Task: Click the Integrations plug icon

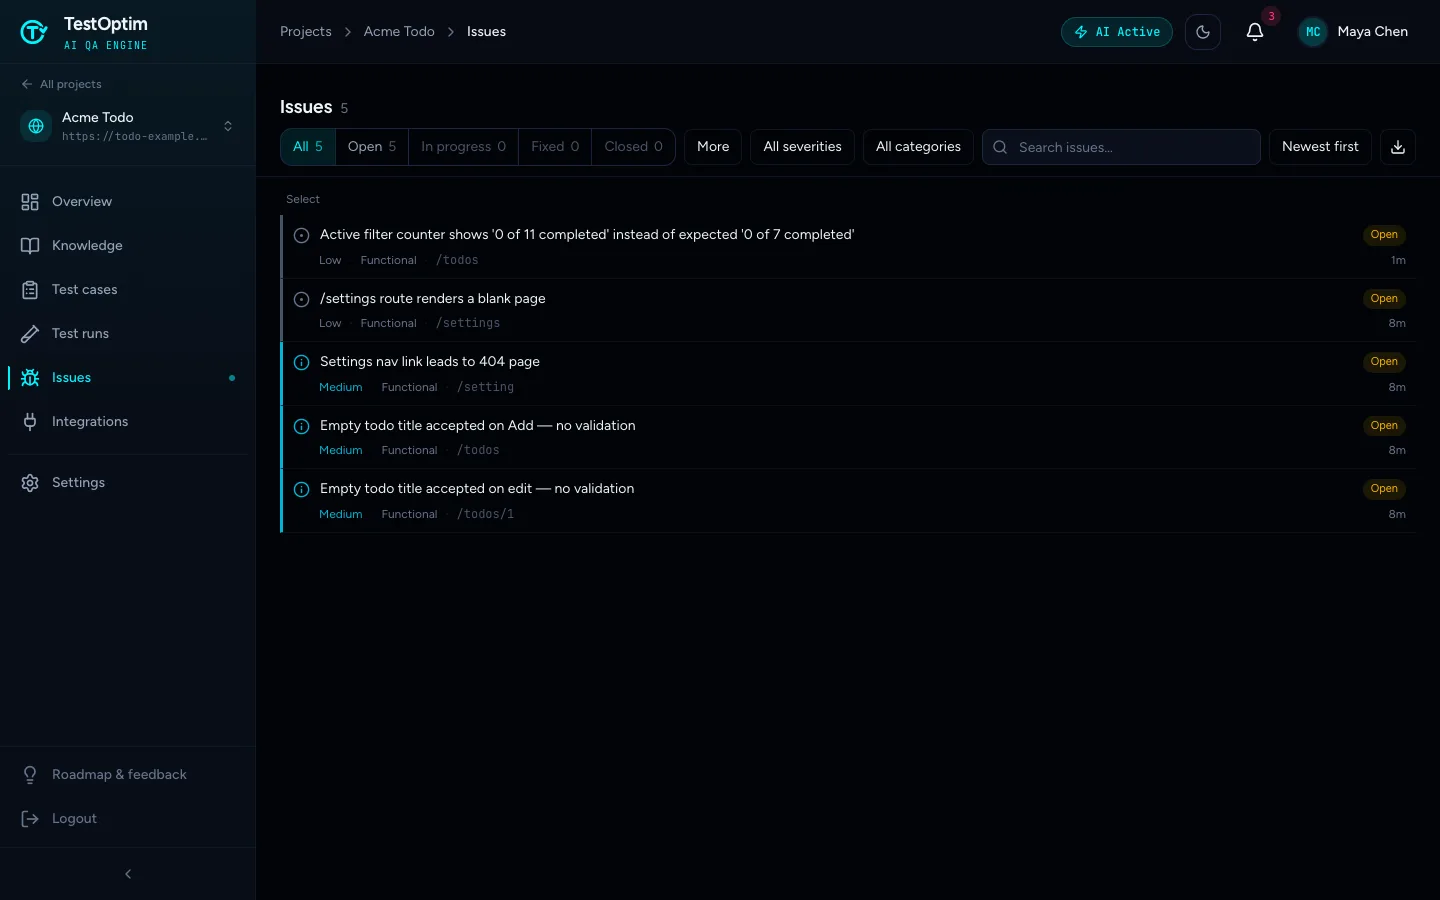Action: click(x=30, y=422)
